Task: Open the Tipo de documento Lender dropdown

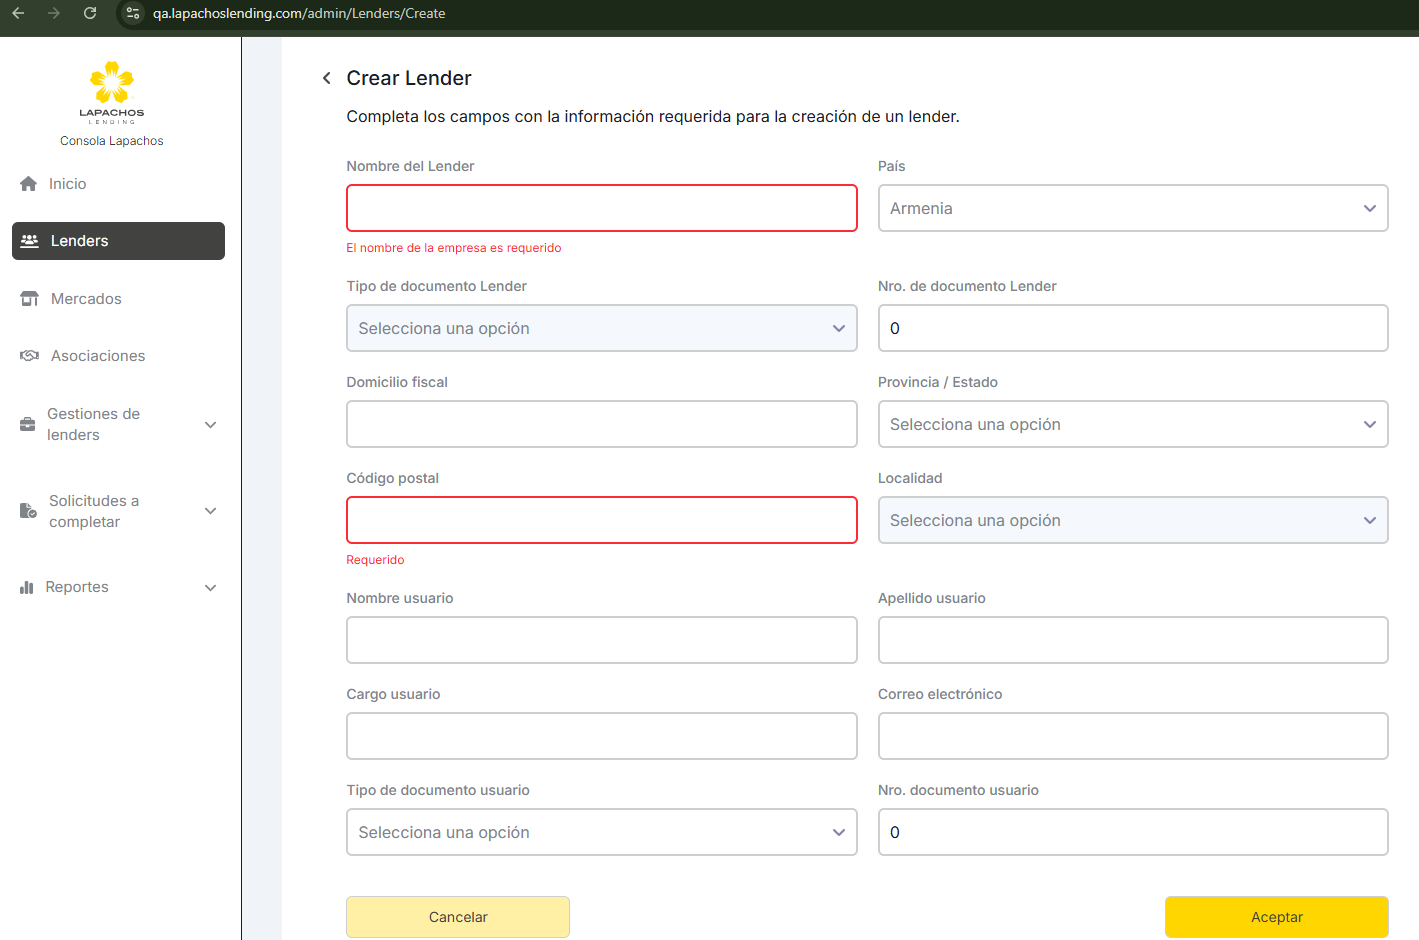Action: click(601, 328)
